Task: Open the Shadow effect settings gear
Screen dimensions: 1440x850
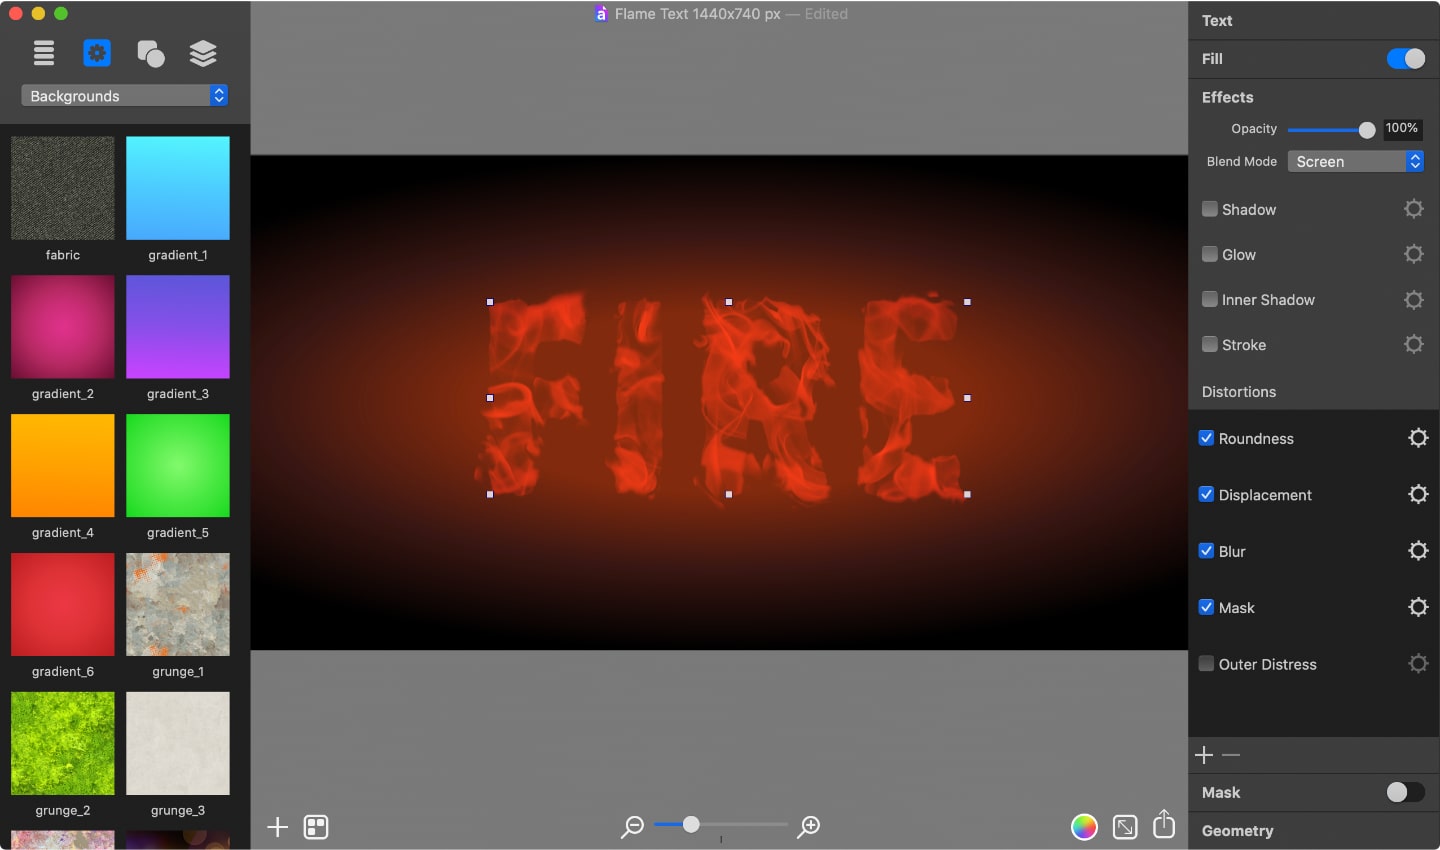Action: coord(1413,209)
